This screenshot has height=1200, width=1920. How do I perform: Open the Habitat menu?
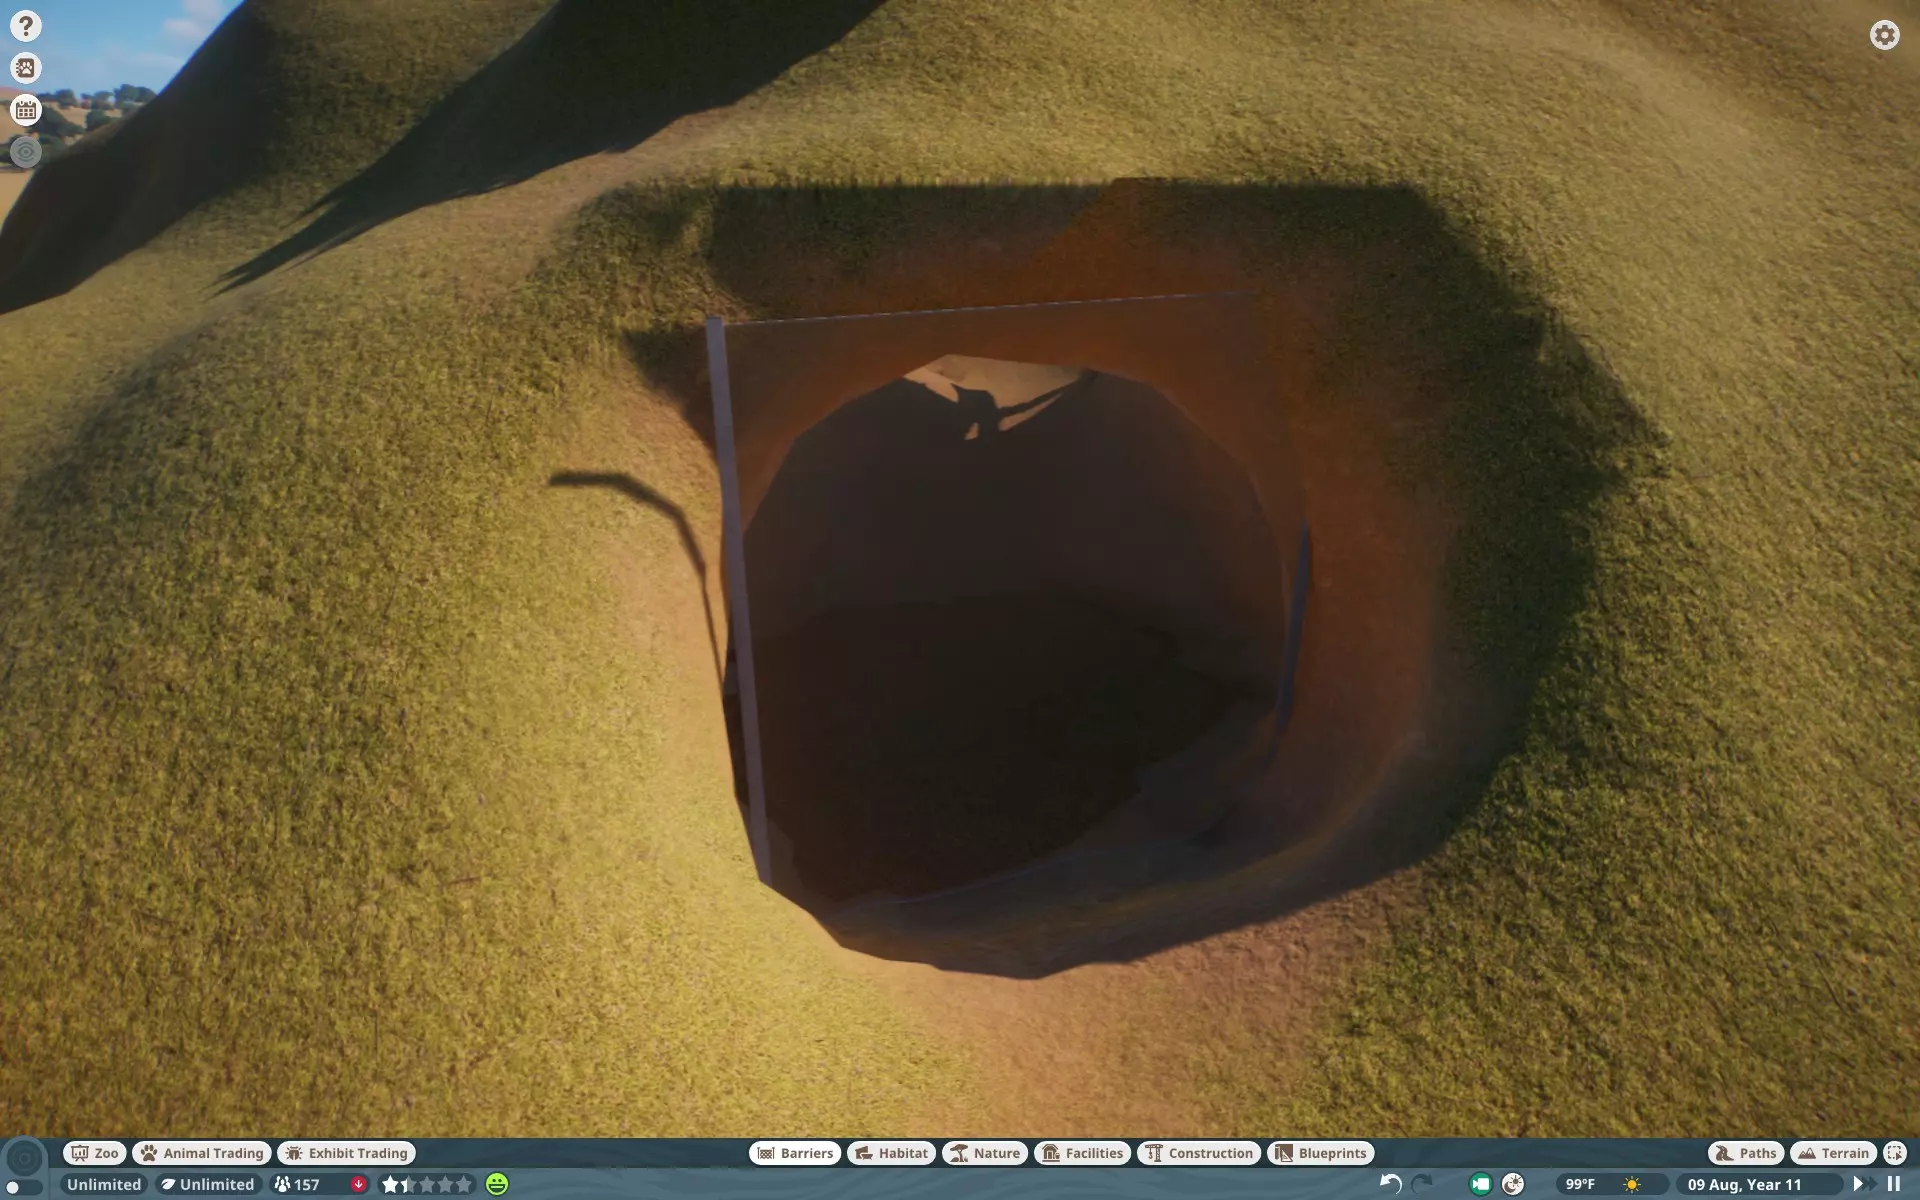click(x=891, y=1153)
